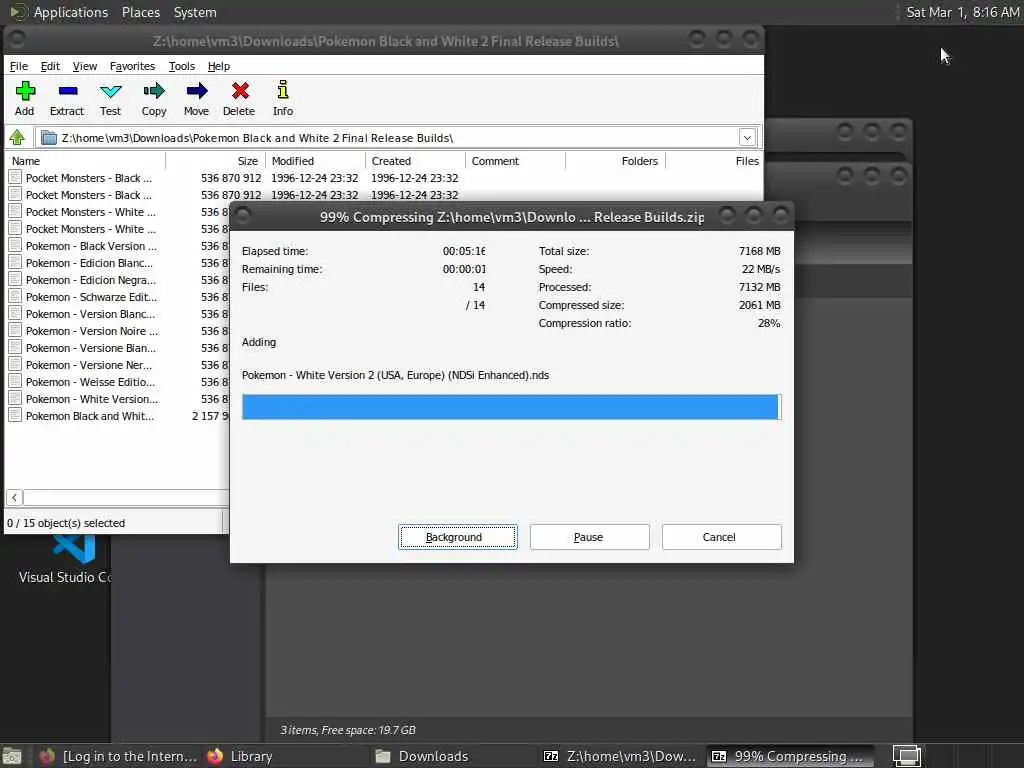This screenshot has height=768, width=1024.
Task: Click the Test toolbar icon
Action: click(110, 99)
